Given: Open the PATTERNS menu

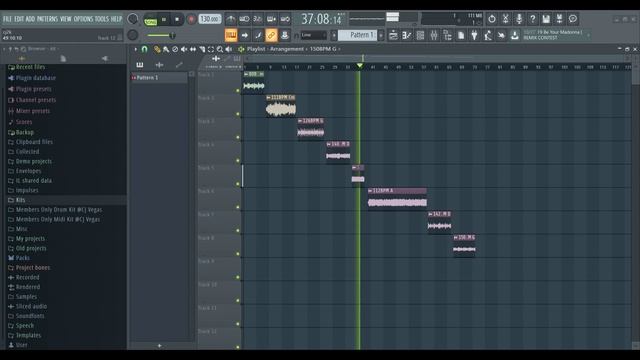Looking at the screenshot, I should (x=47, y=19).
